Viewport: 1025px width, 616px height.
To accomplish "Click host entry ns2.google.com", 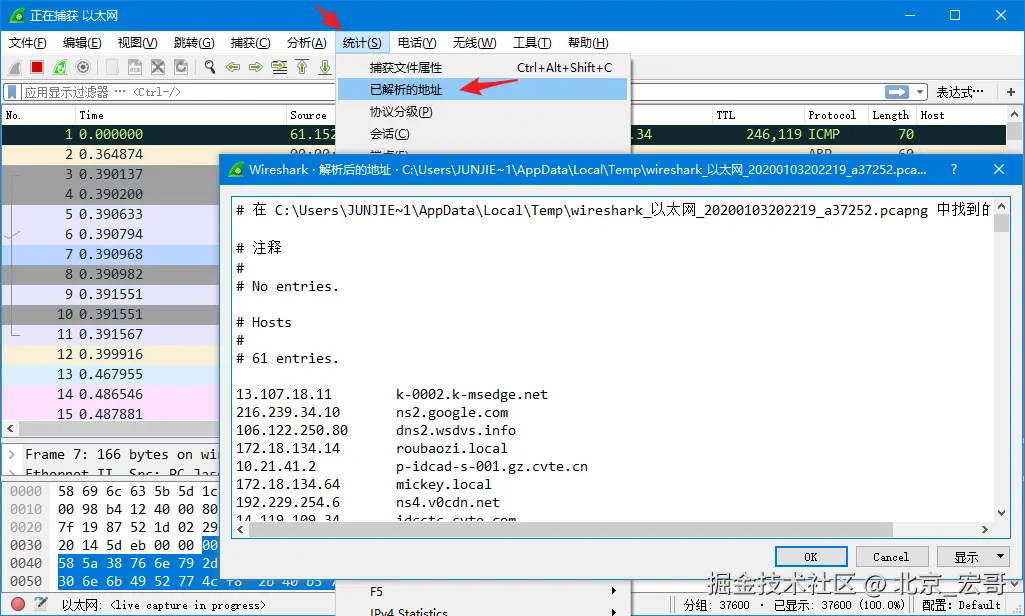I will coord(452,413).
